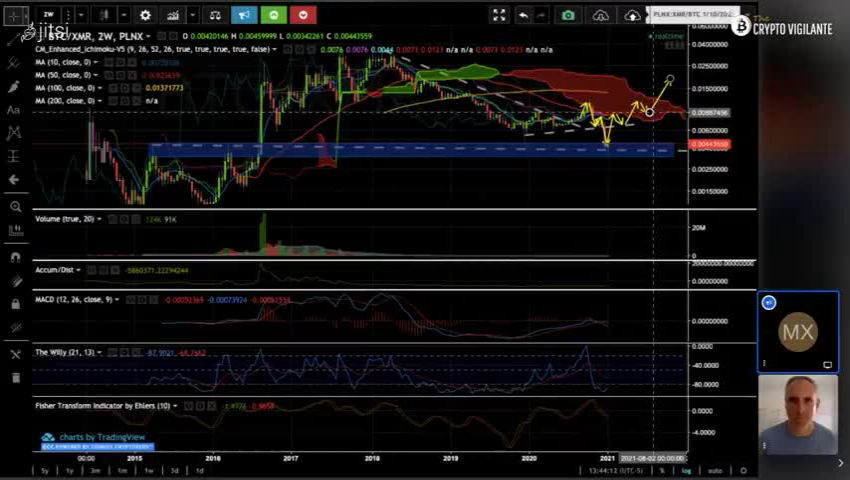Viewport: 850px width, 480px height.
Task: Open the indicators chart-bars button
Action: coord(173,15)
